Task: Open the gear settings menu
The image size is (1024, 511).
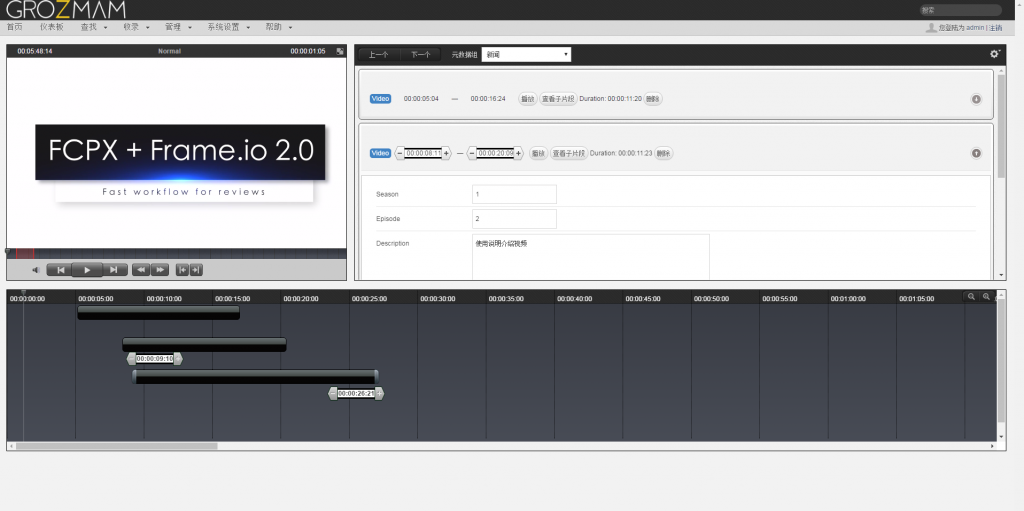Action: pyautogui.click(x=995, y=54)
